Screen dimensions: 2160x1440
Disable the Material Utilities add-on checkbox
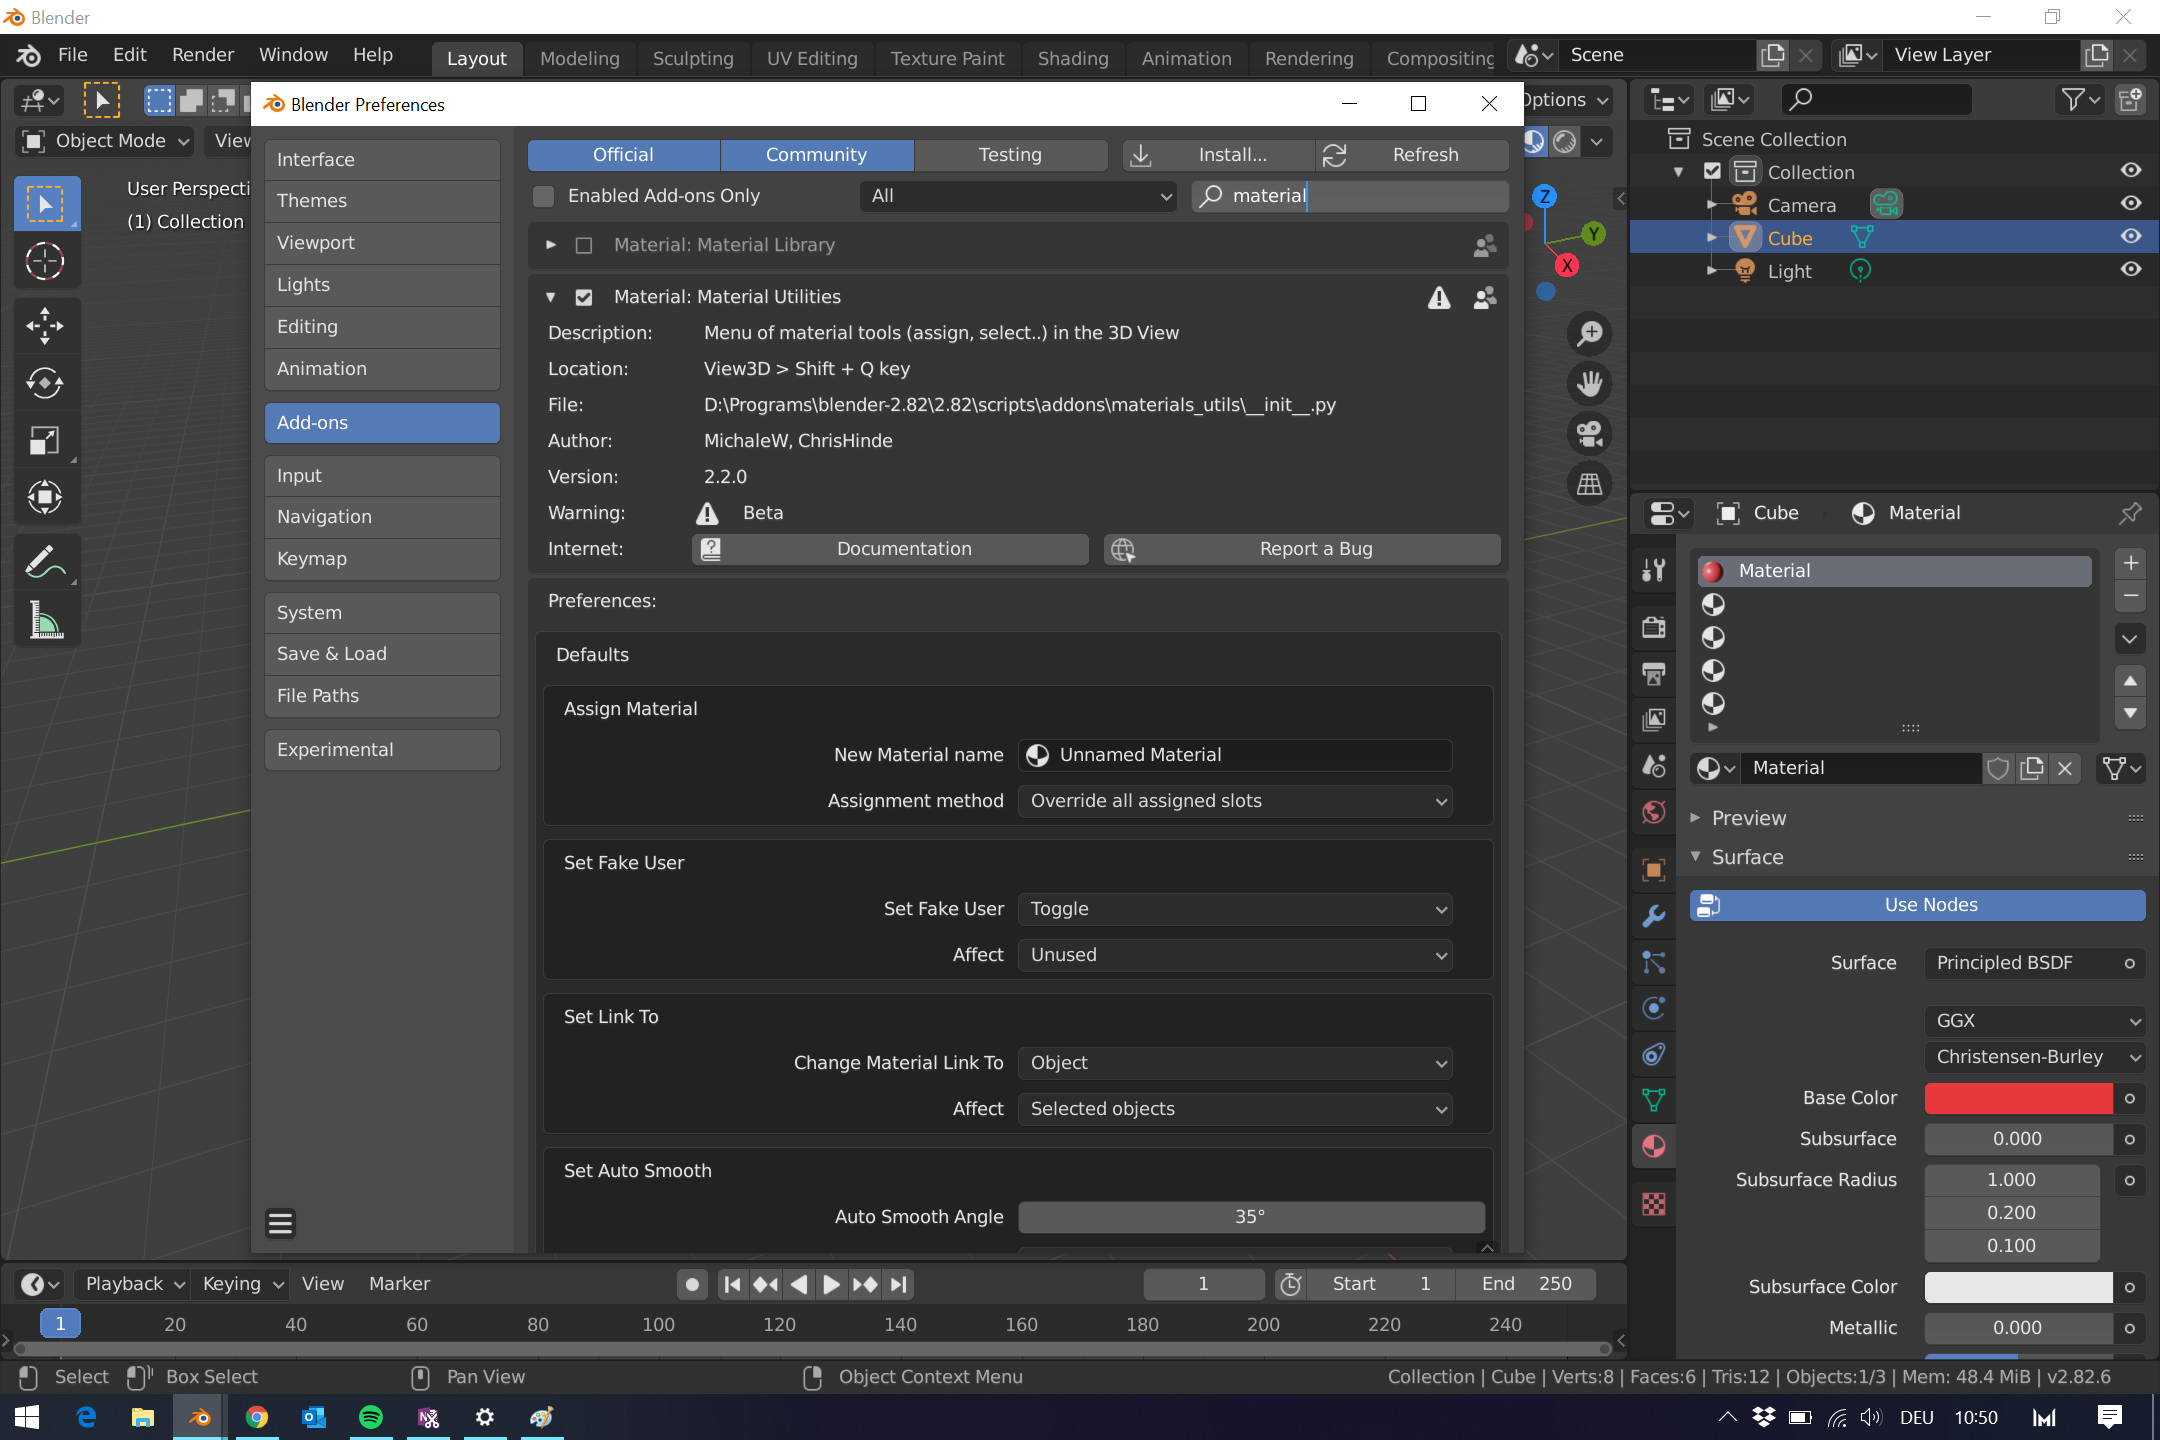pos(584,297)
